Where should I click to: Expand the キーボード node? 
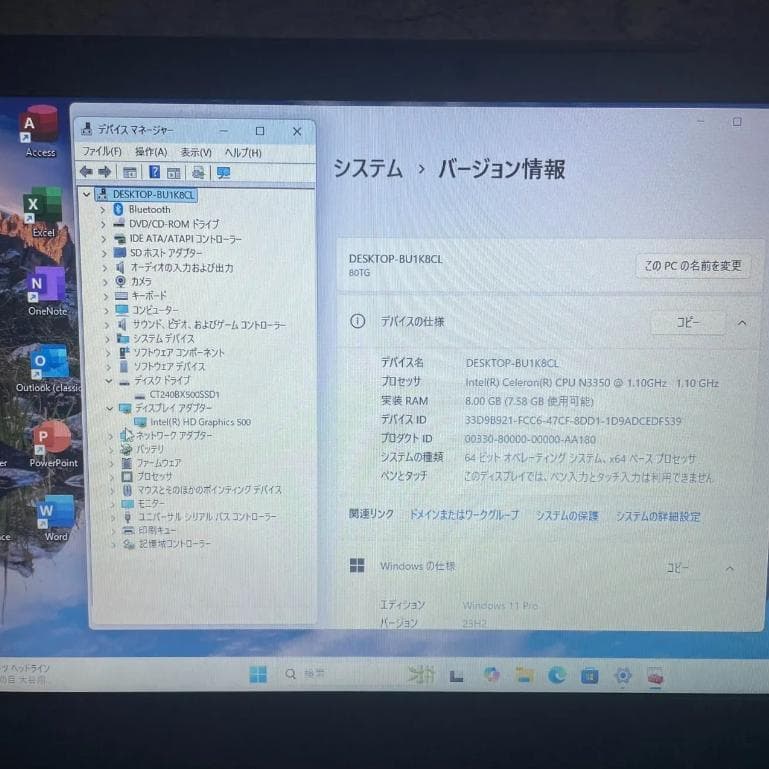click(105, 296)
